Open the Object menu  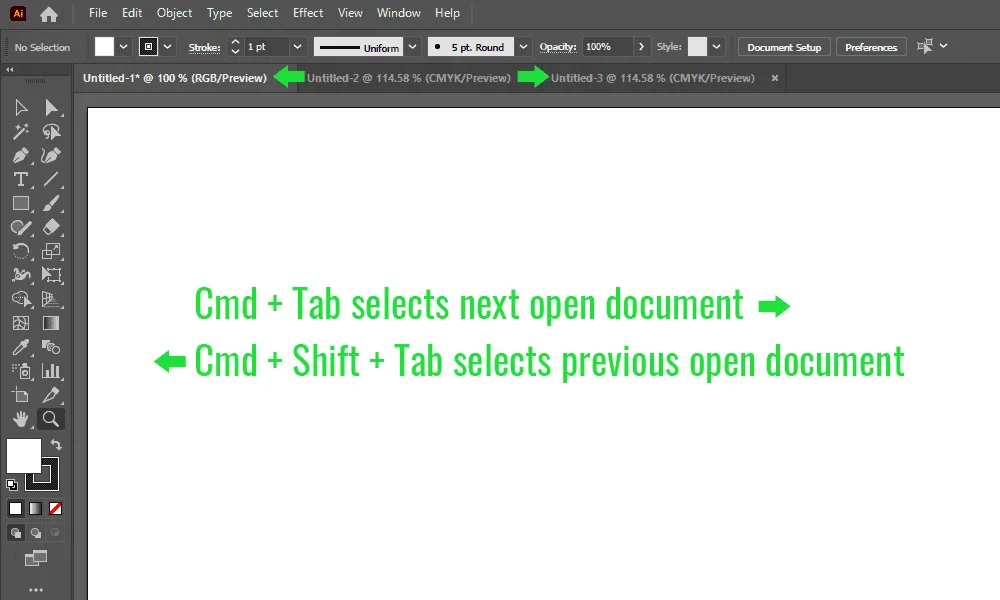(x=174, y=13)
